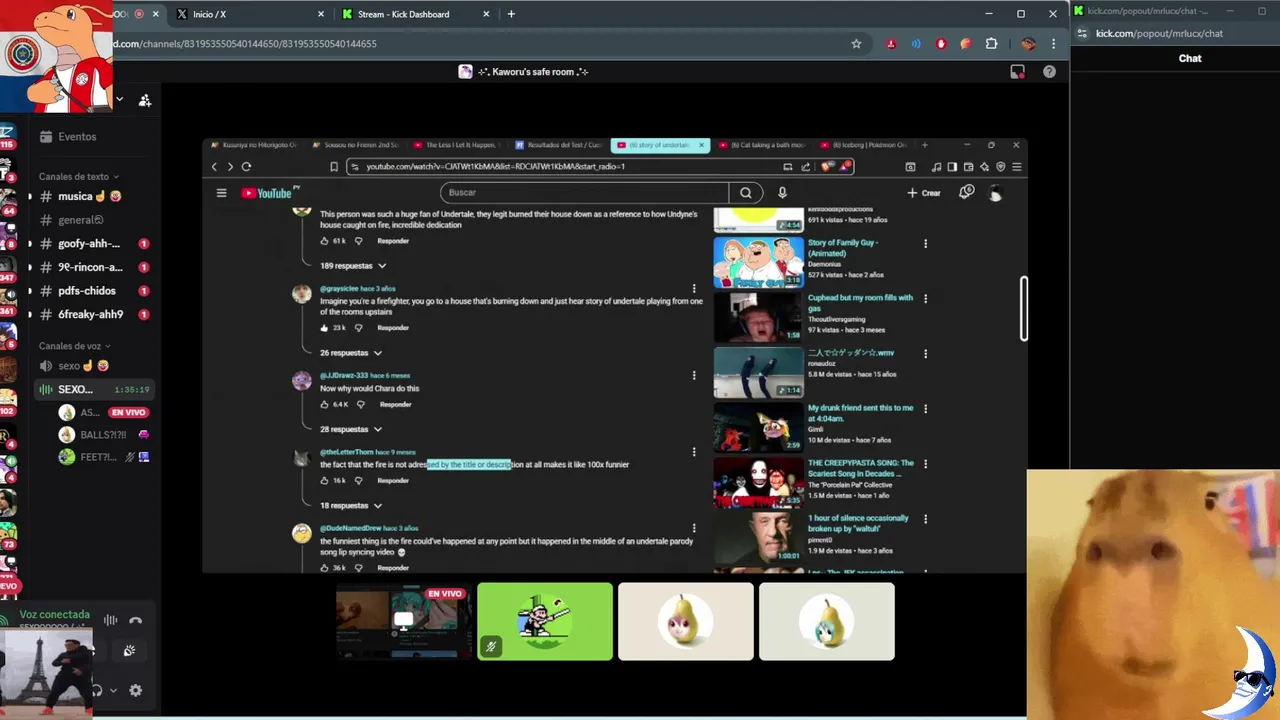This screenshot has width=1280, height=720.
Task: Open Discord soundboard activity icon
Action: click(129, 651)
